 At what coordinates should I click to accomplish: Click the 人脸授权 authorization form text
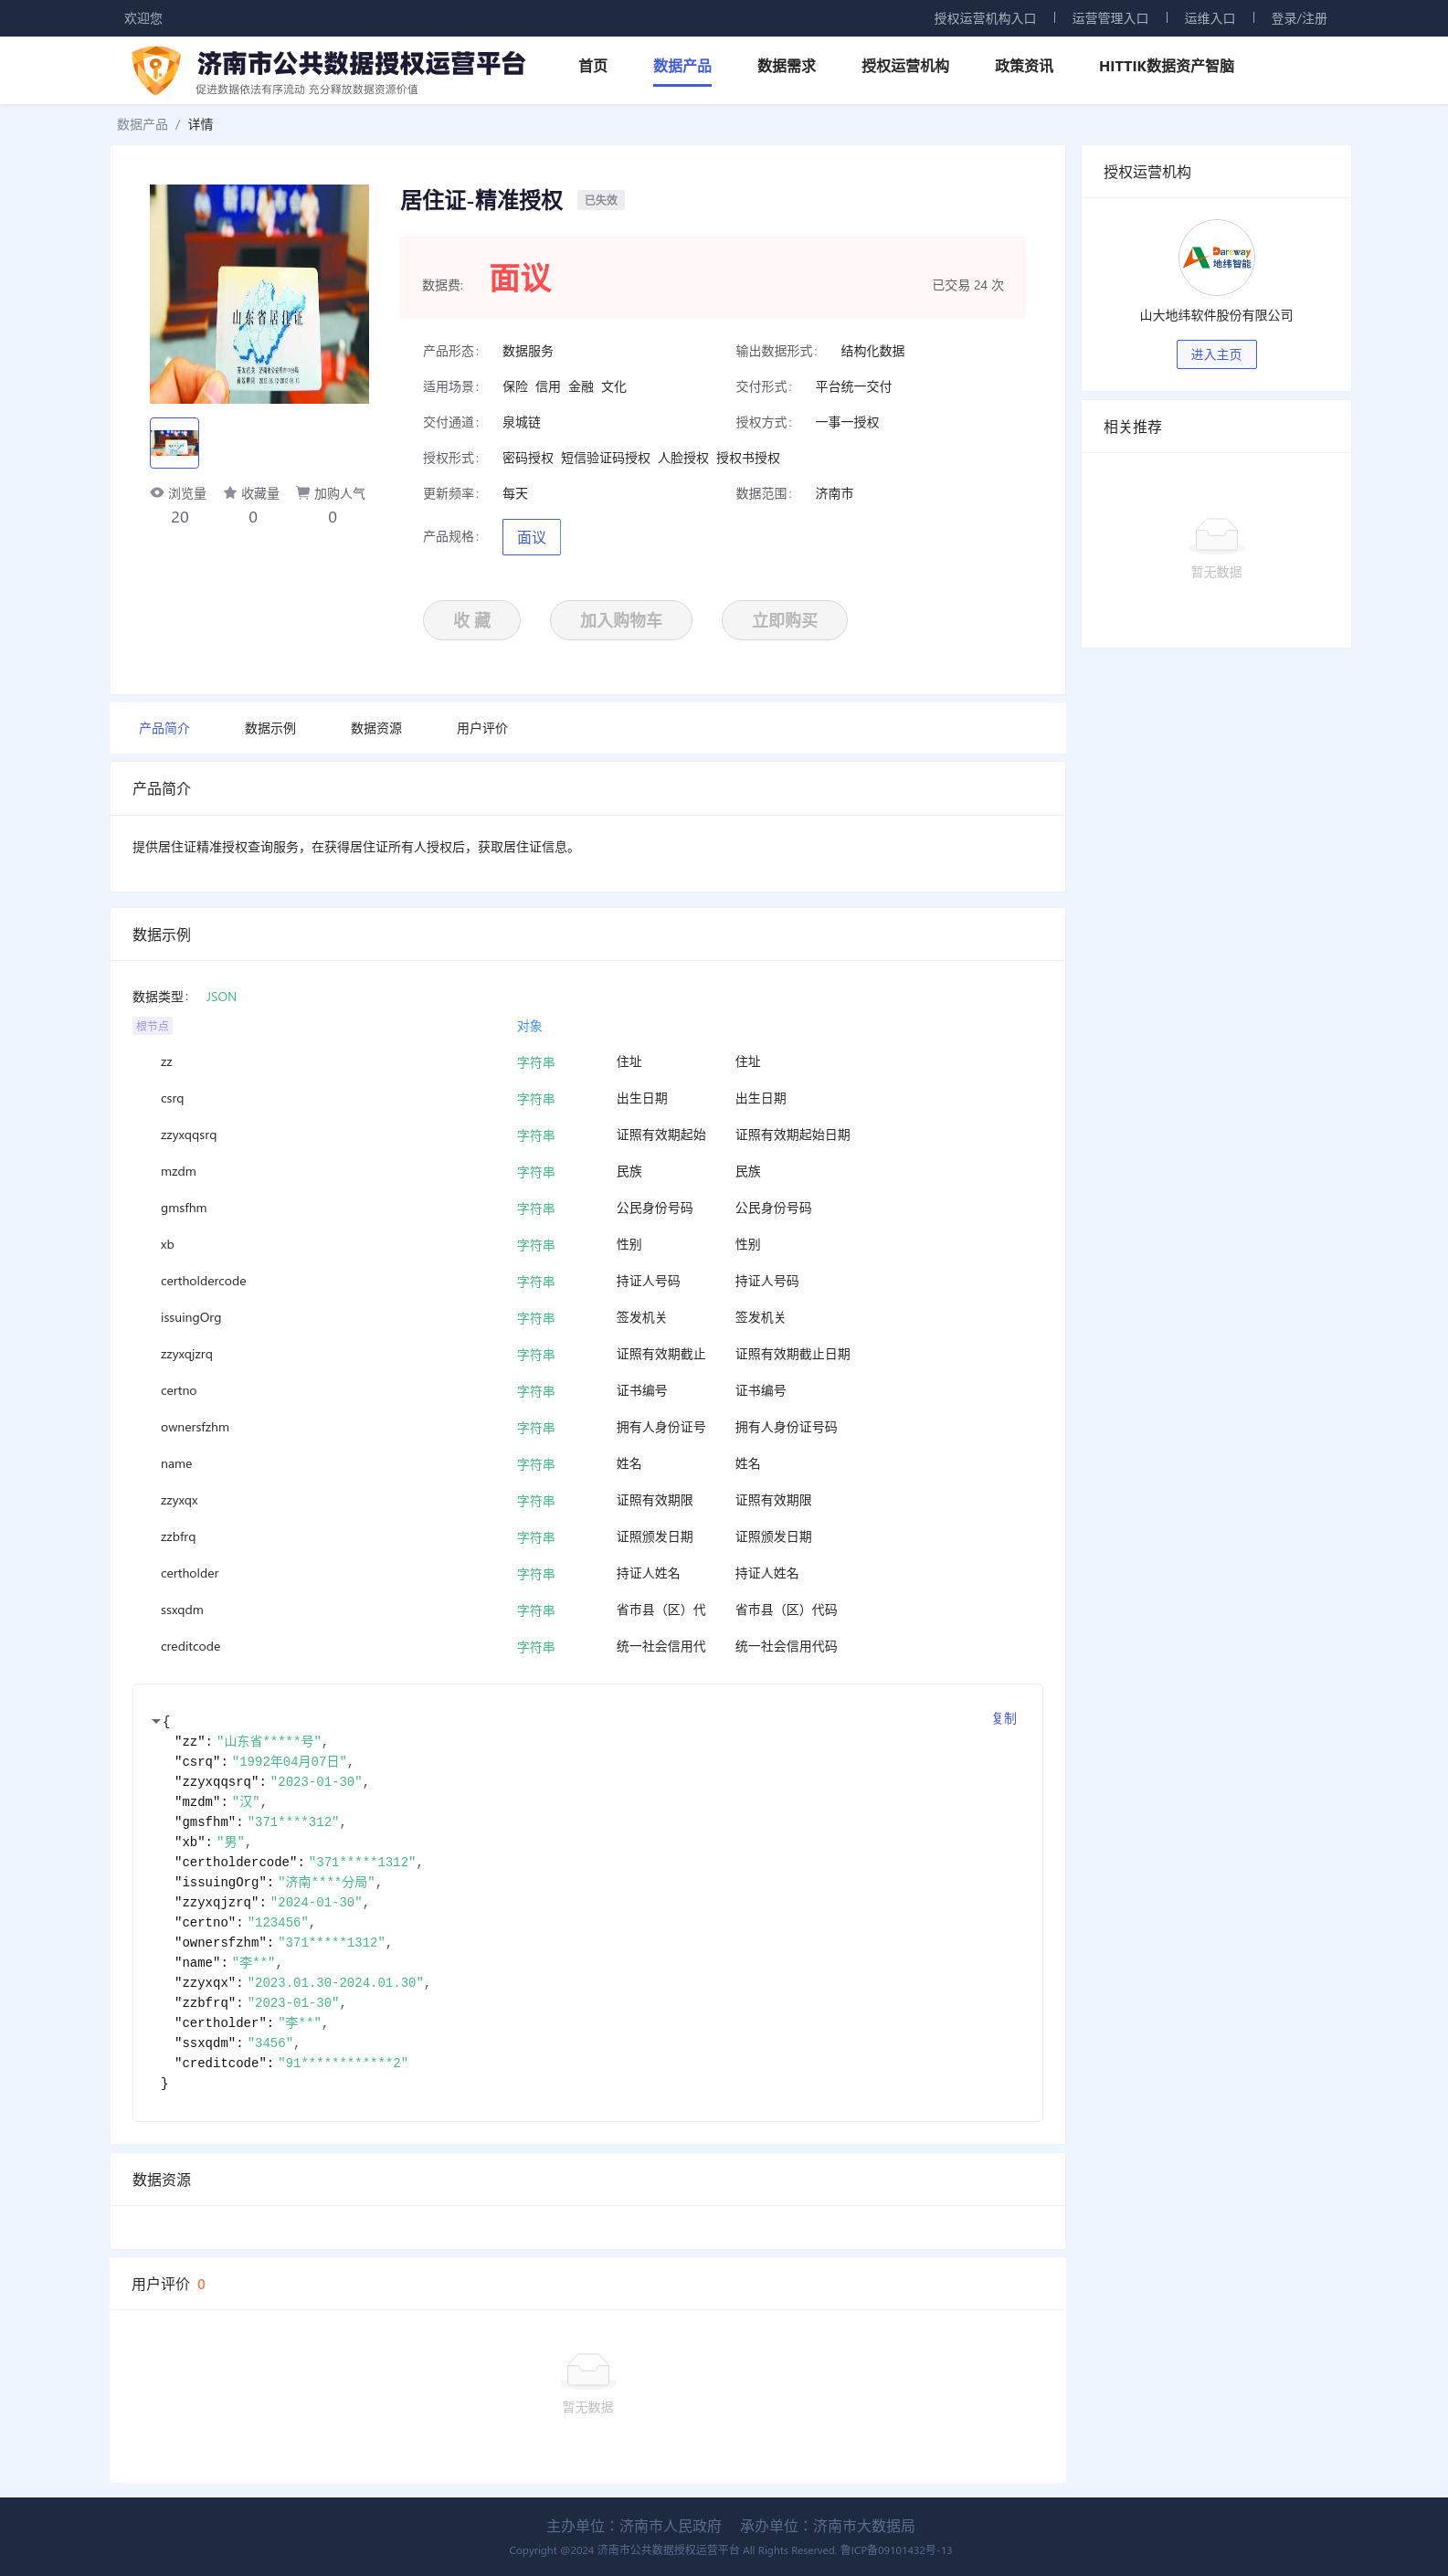pyautogui.click(x=683, y=458)
